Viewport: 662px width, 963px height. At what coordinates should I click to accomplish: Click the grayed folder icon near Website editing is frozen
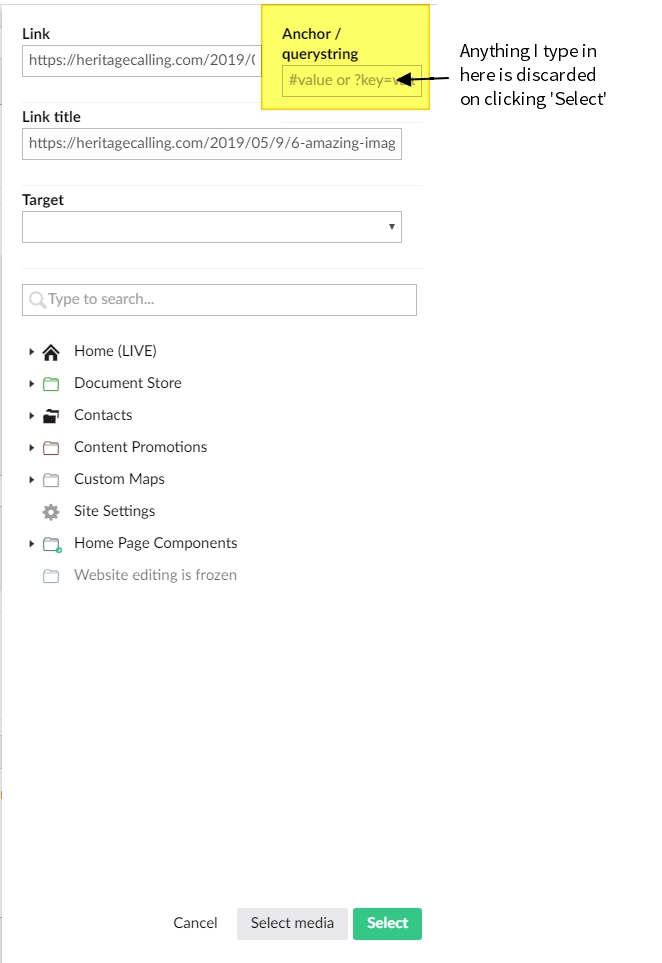pyautogui.click(x=51, y=575)
